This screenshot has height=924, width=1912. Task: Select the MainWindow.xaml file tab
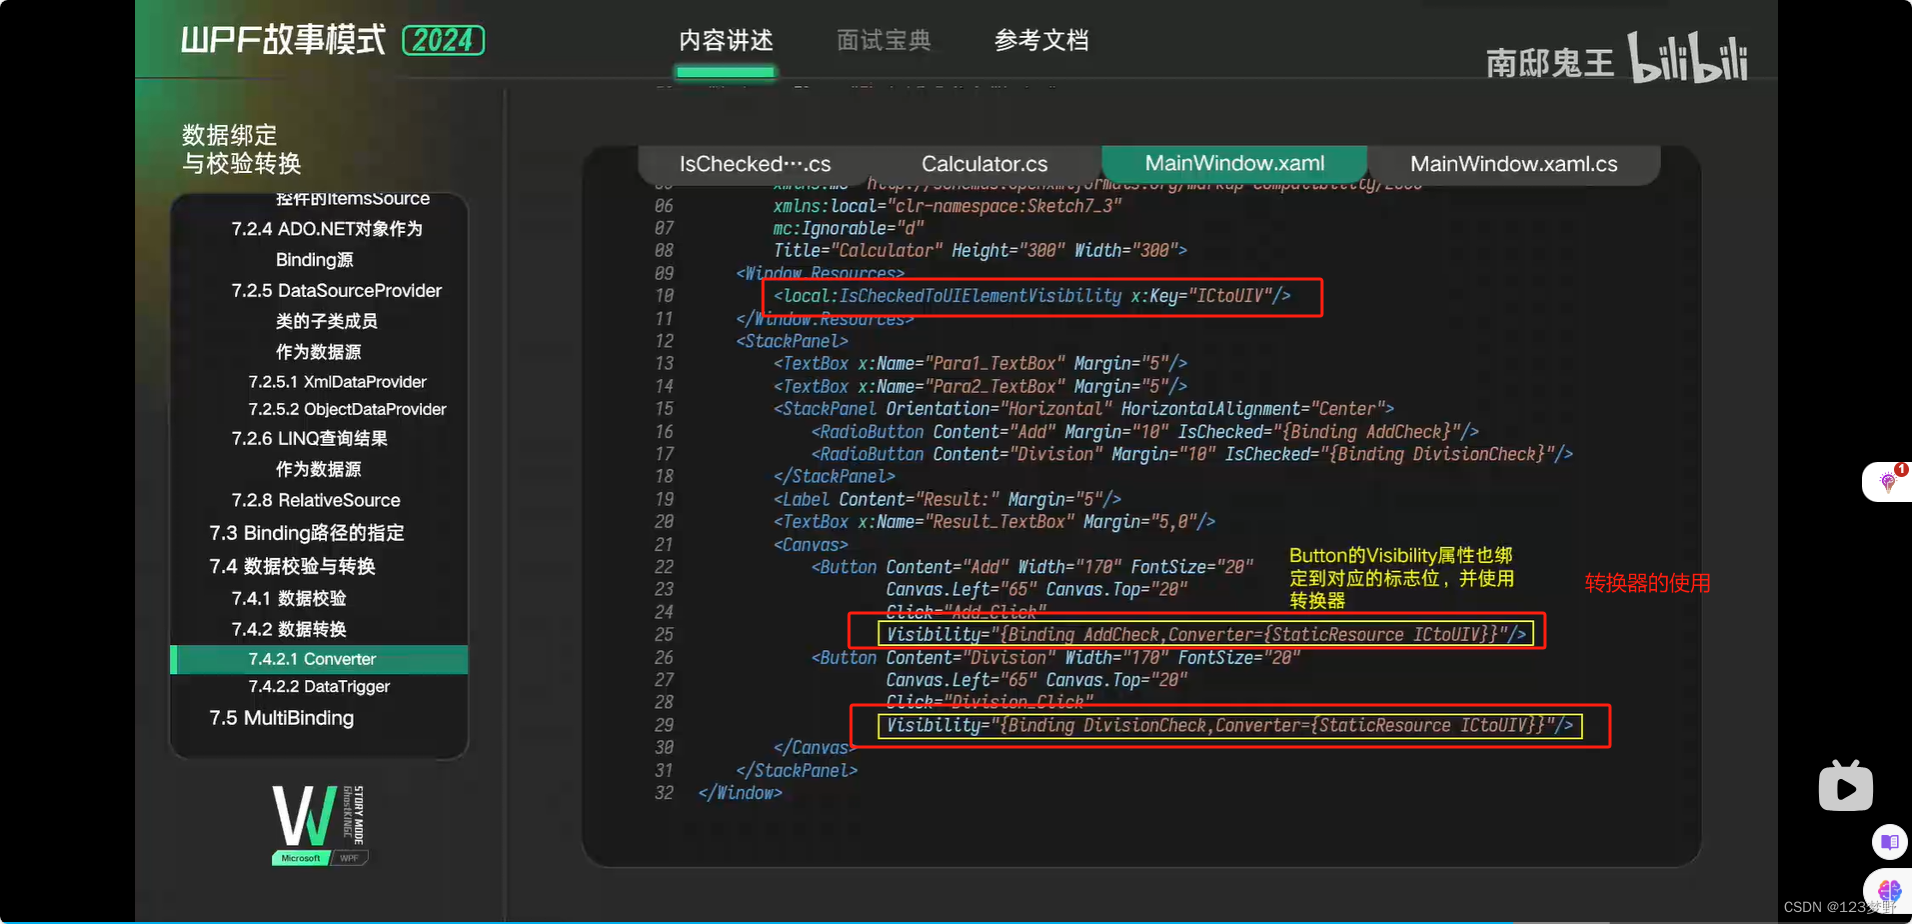tap(1234, 164)
